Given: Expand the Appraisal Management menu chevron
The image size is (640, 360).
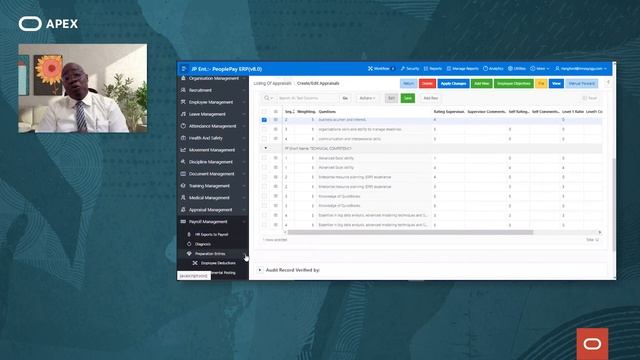Looking at the screenshot, I should click(244, 210).
